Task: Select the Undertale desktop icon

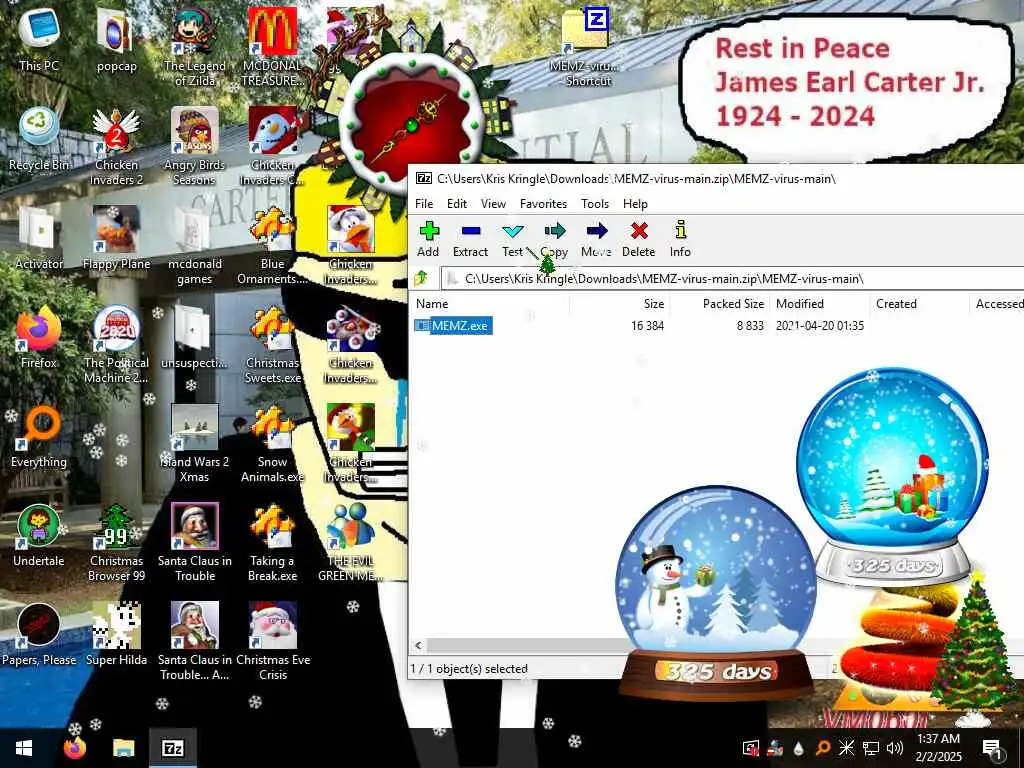Action: coord(39,536)
